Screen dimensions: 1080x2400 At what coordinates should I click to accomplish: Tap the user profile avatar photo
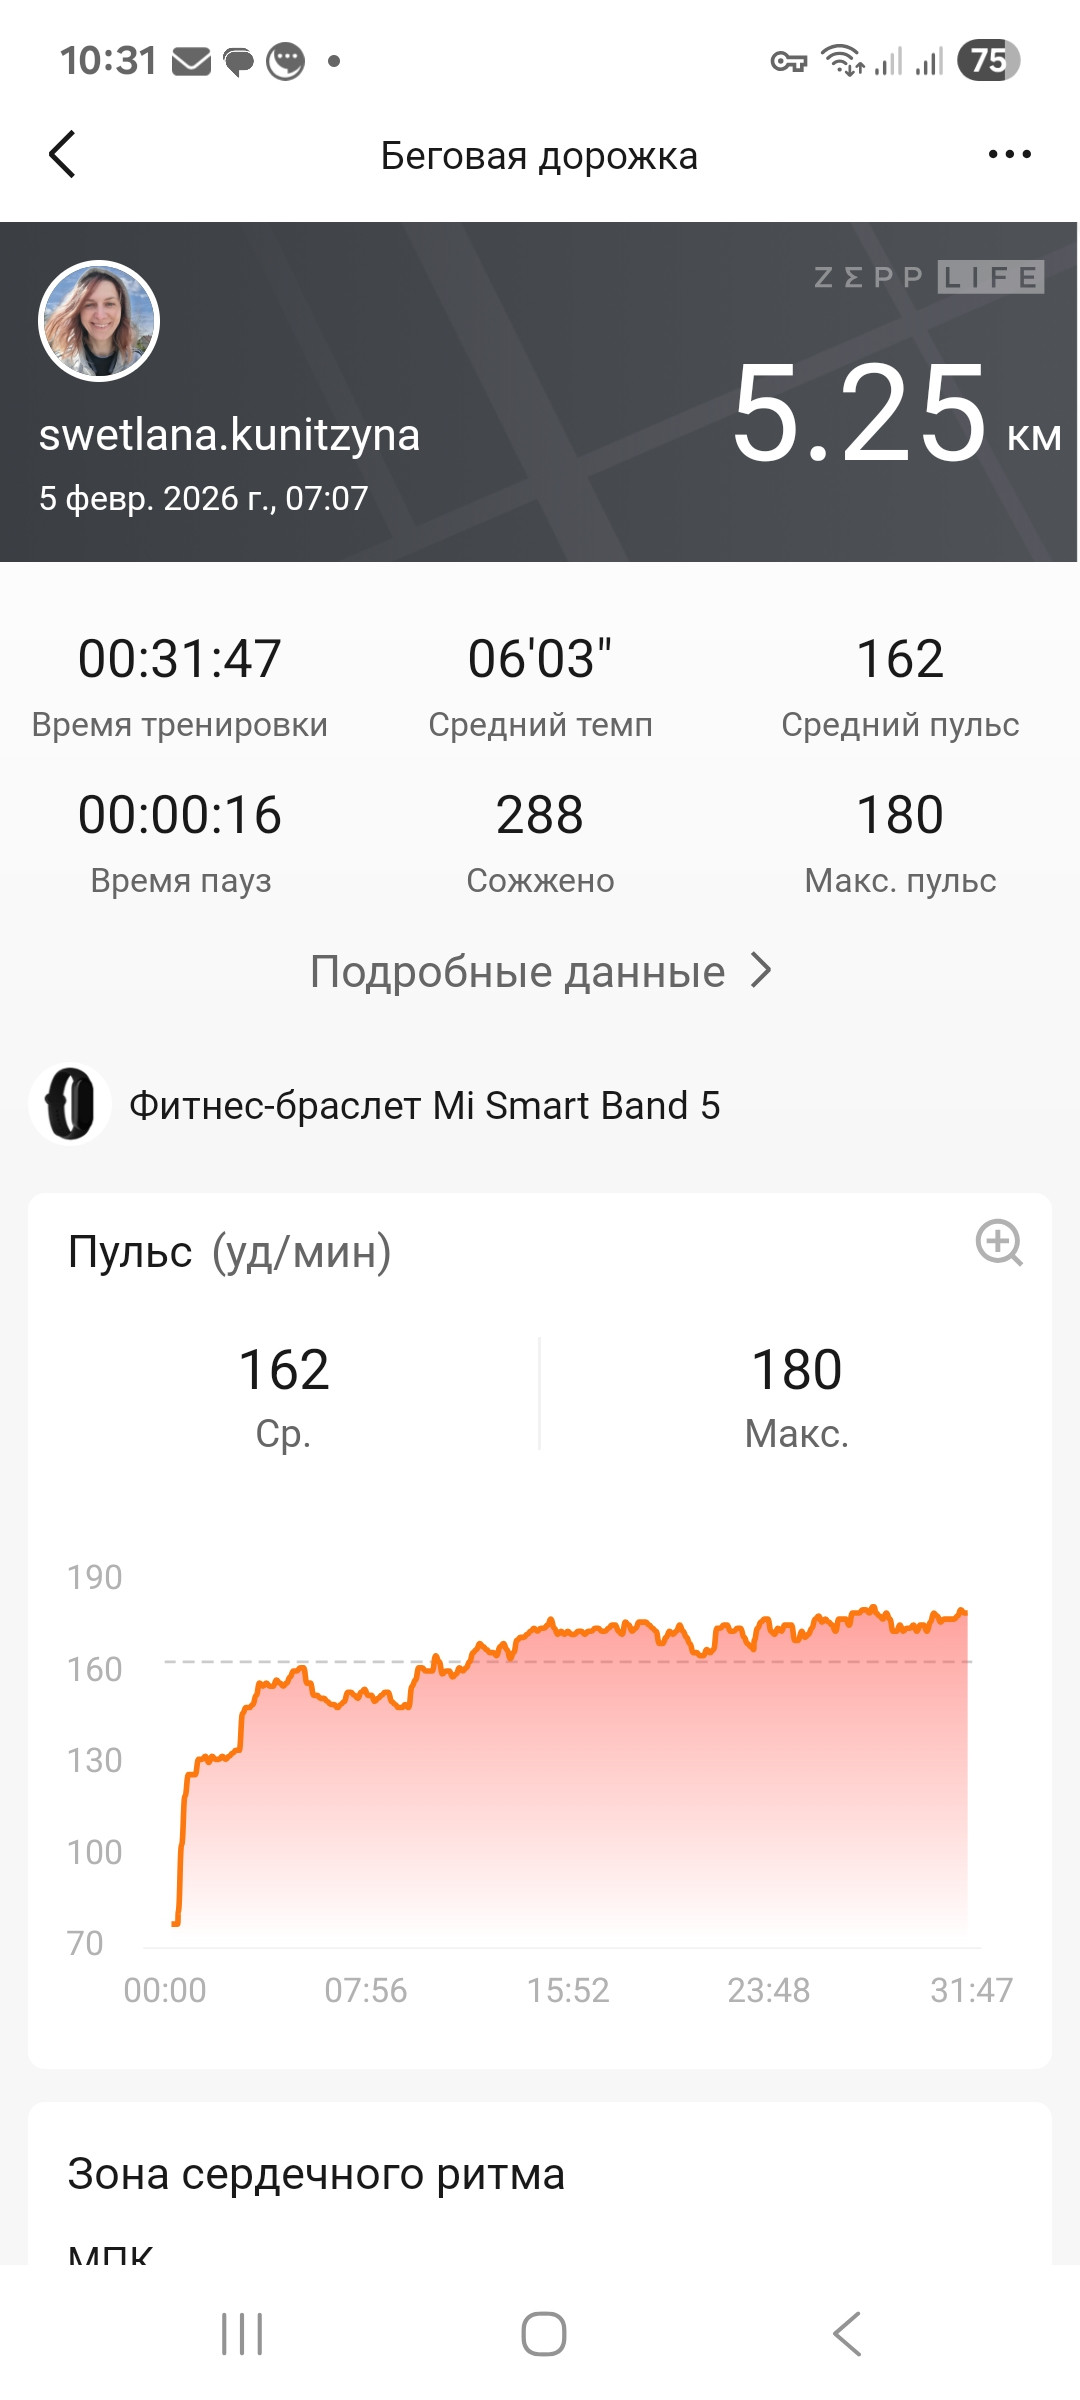[x=99, y=321]
